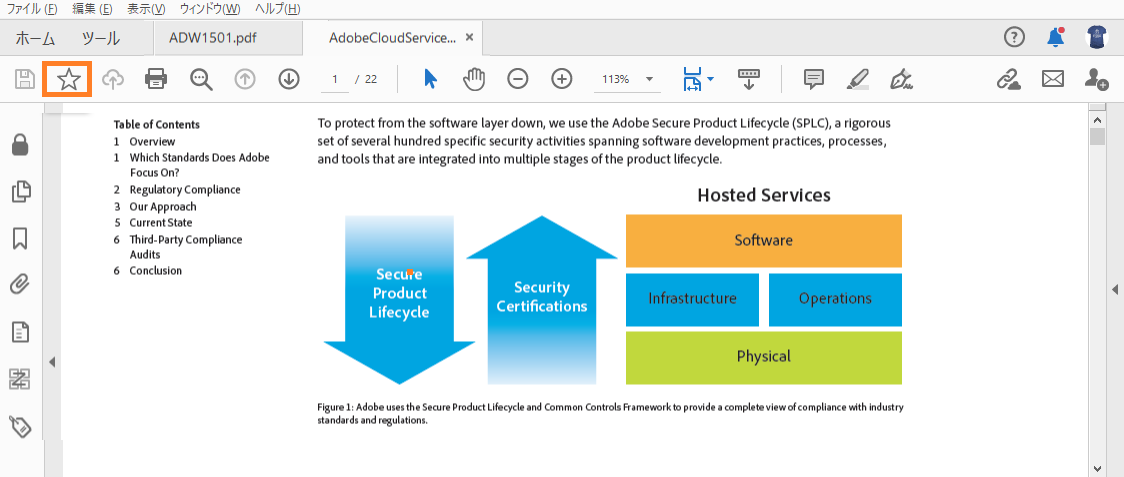This screenshot has height=477, width=1124.
Task: Go to next page with down arrow
Action: 288,79
